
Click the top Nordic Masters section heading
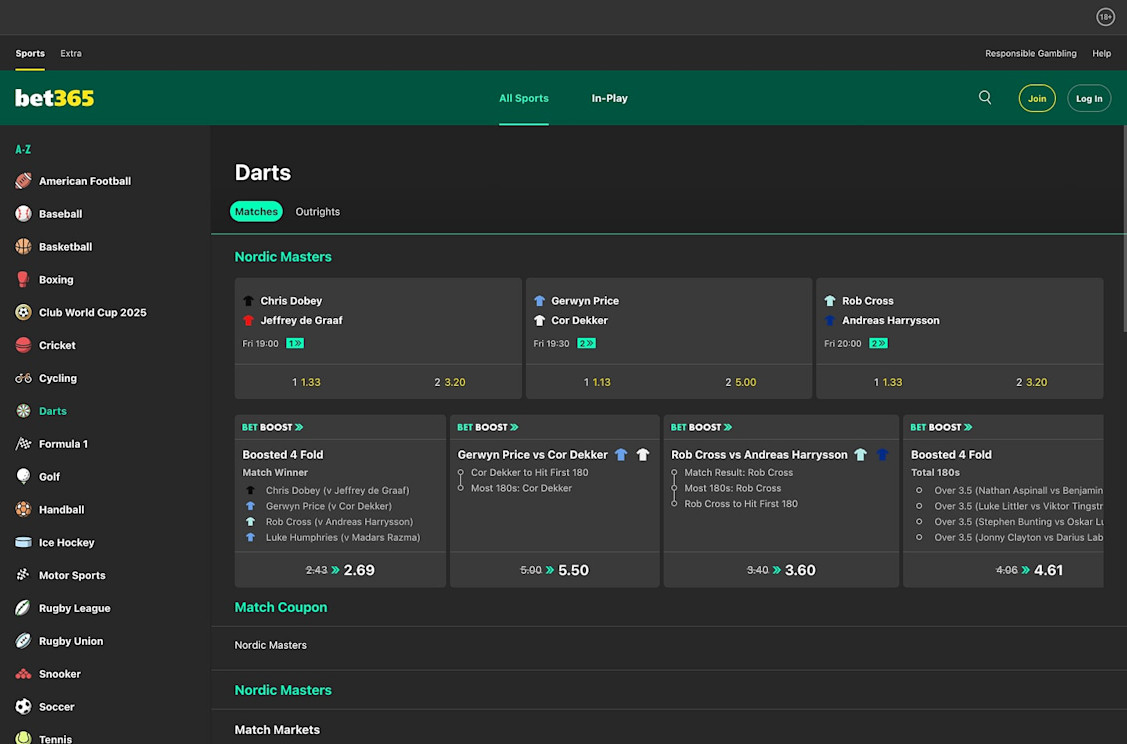click(283, 257)
